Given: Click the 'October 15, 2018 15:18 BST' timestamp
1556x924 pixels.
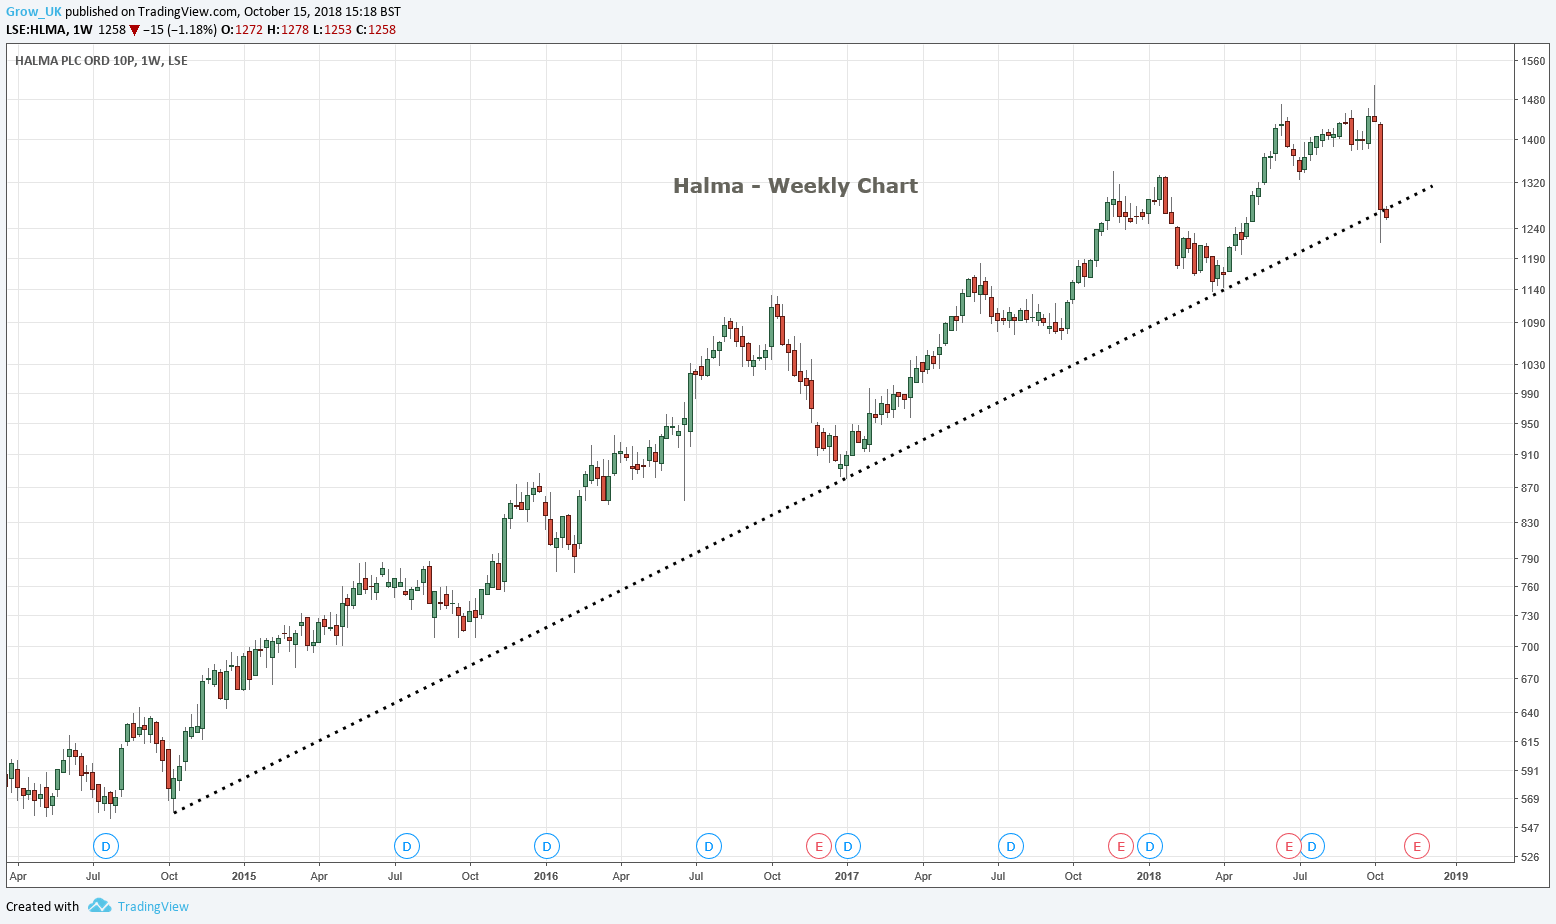Looking at the screenshot, I should point(321,12).
